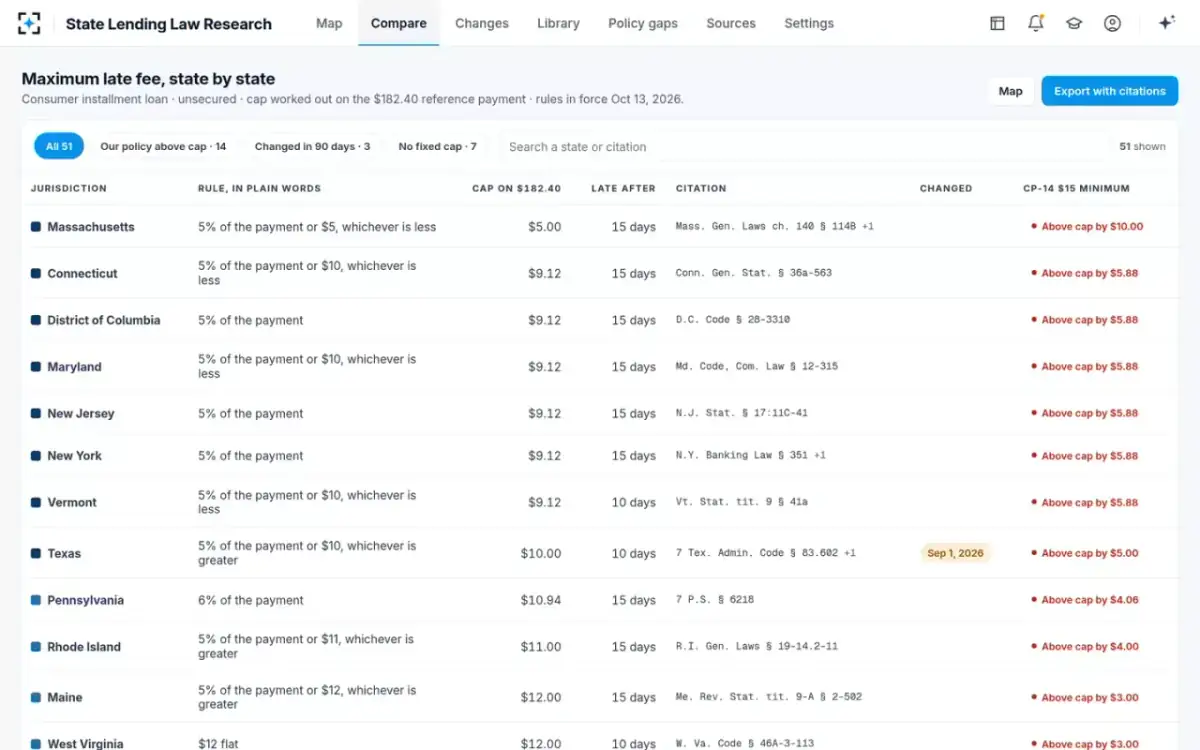Image resolution: width=1200 pixels, height=750 pixels.
Task: Open the New York jurisdiction row
Action: [x=600, y=455]
